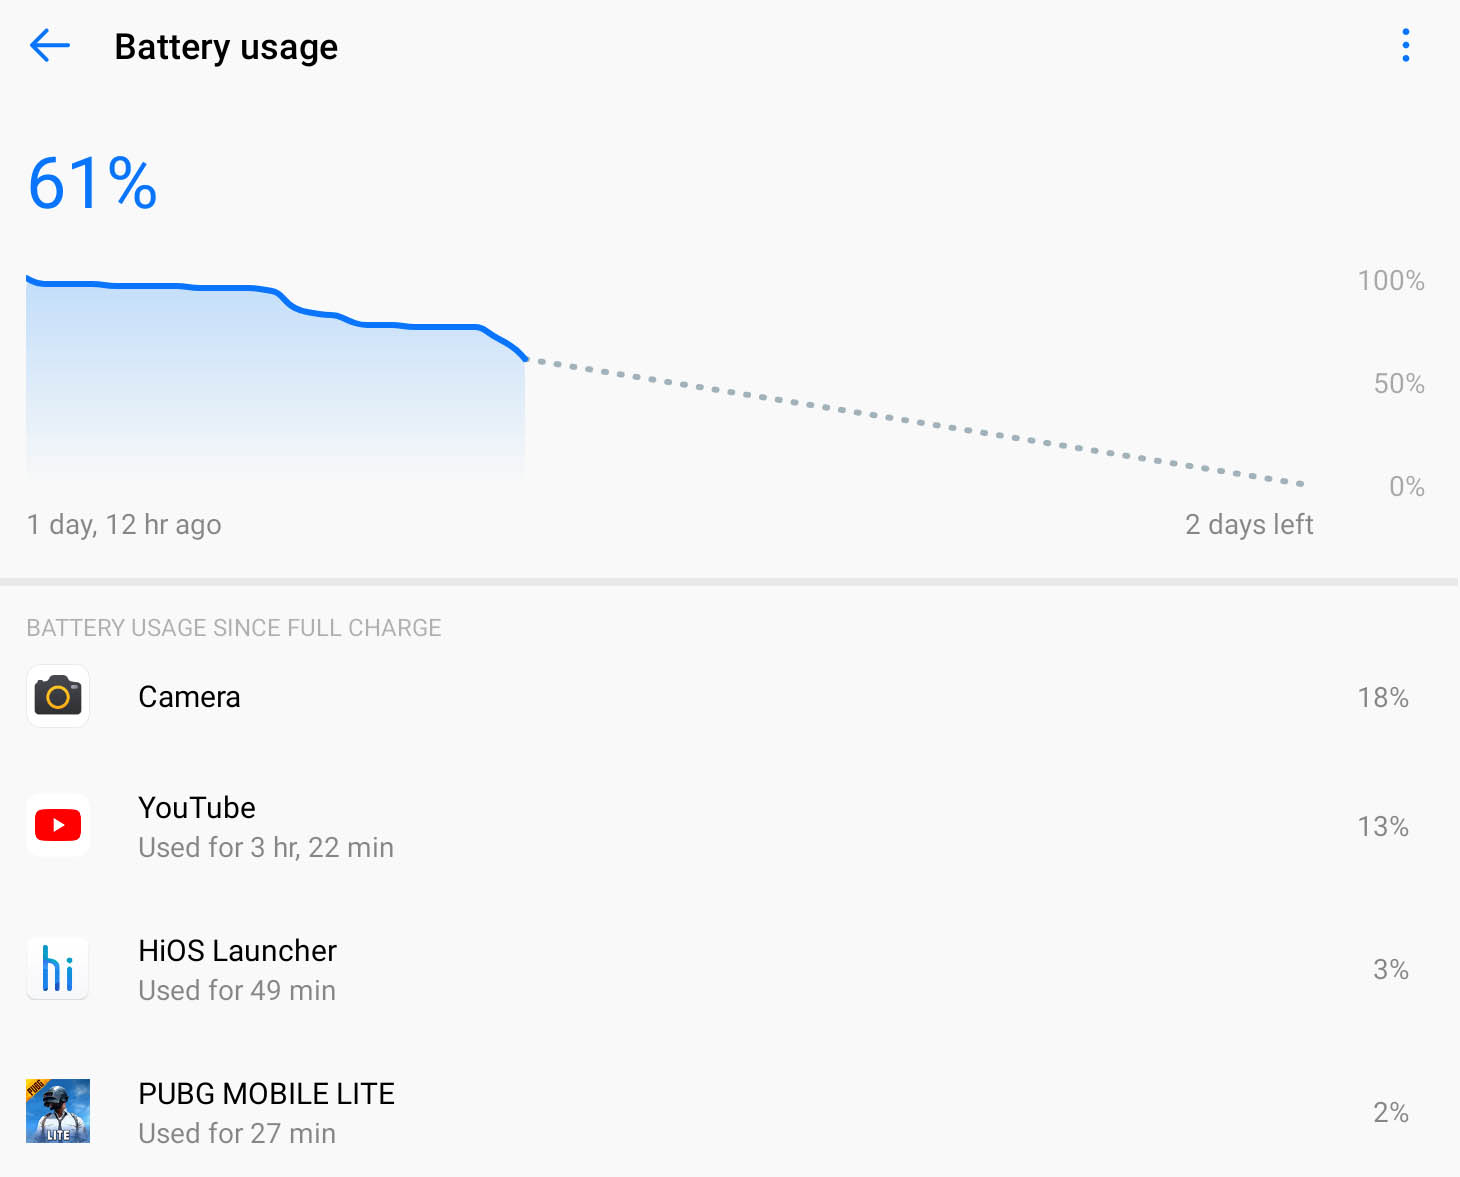Tap the 'Battery usage' page title
This screenshot has width=1460, height=1177.
tap(226, 47)
